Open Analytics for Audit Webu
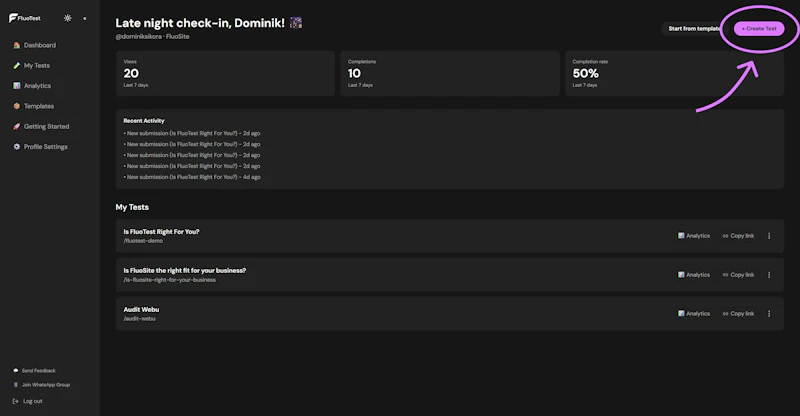 (694, 313)
